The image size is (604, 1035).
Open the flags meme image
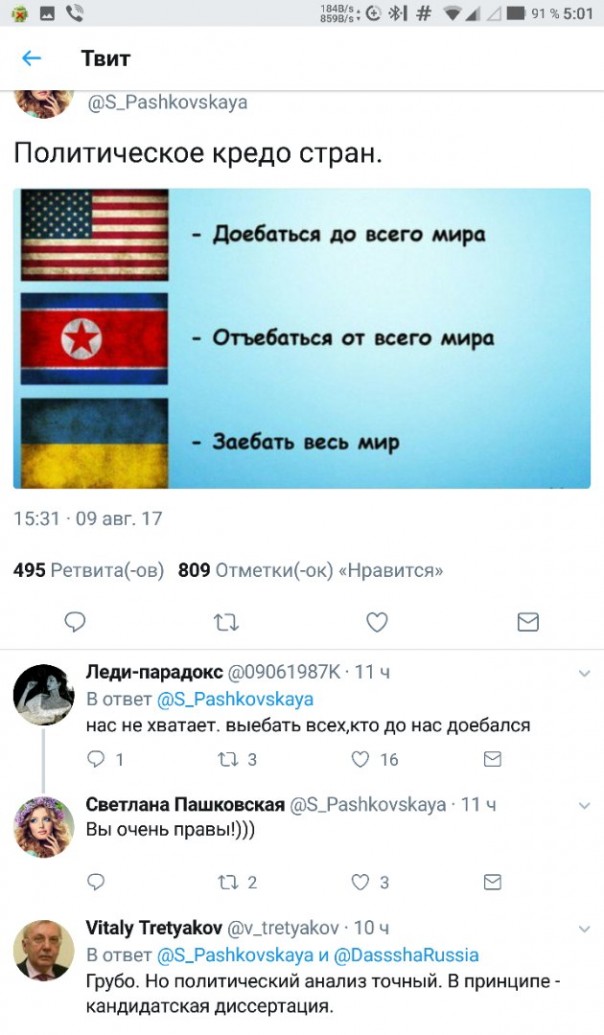[302, 339]
